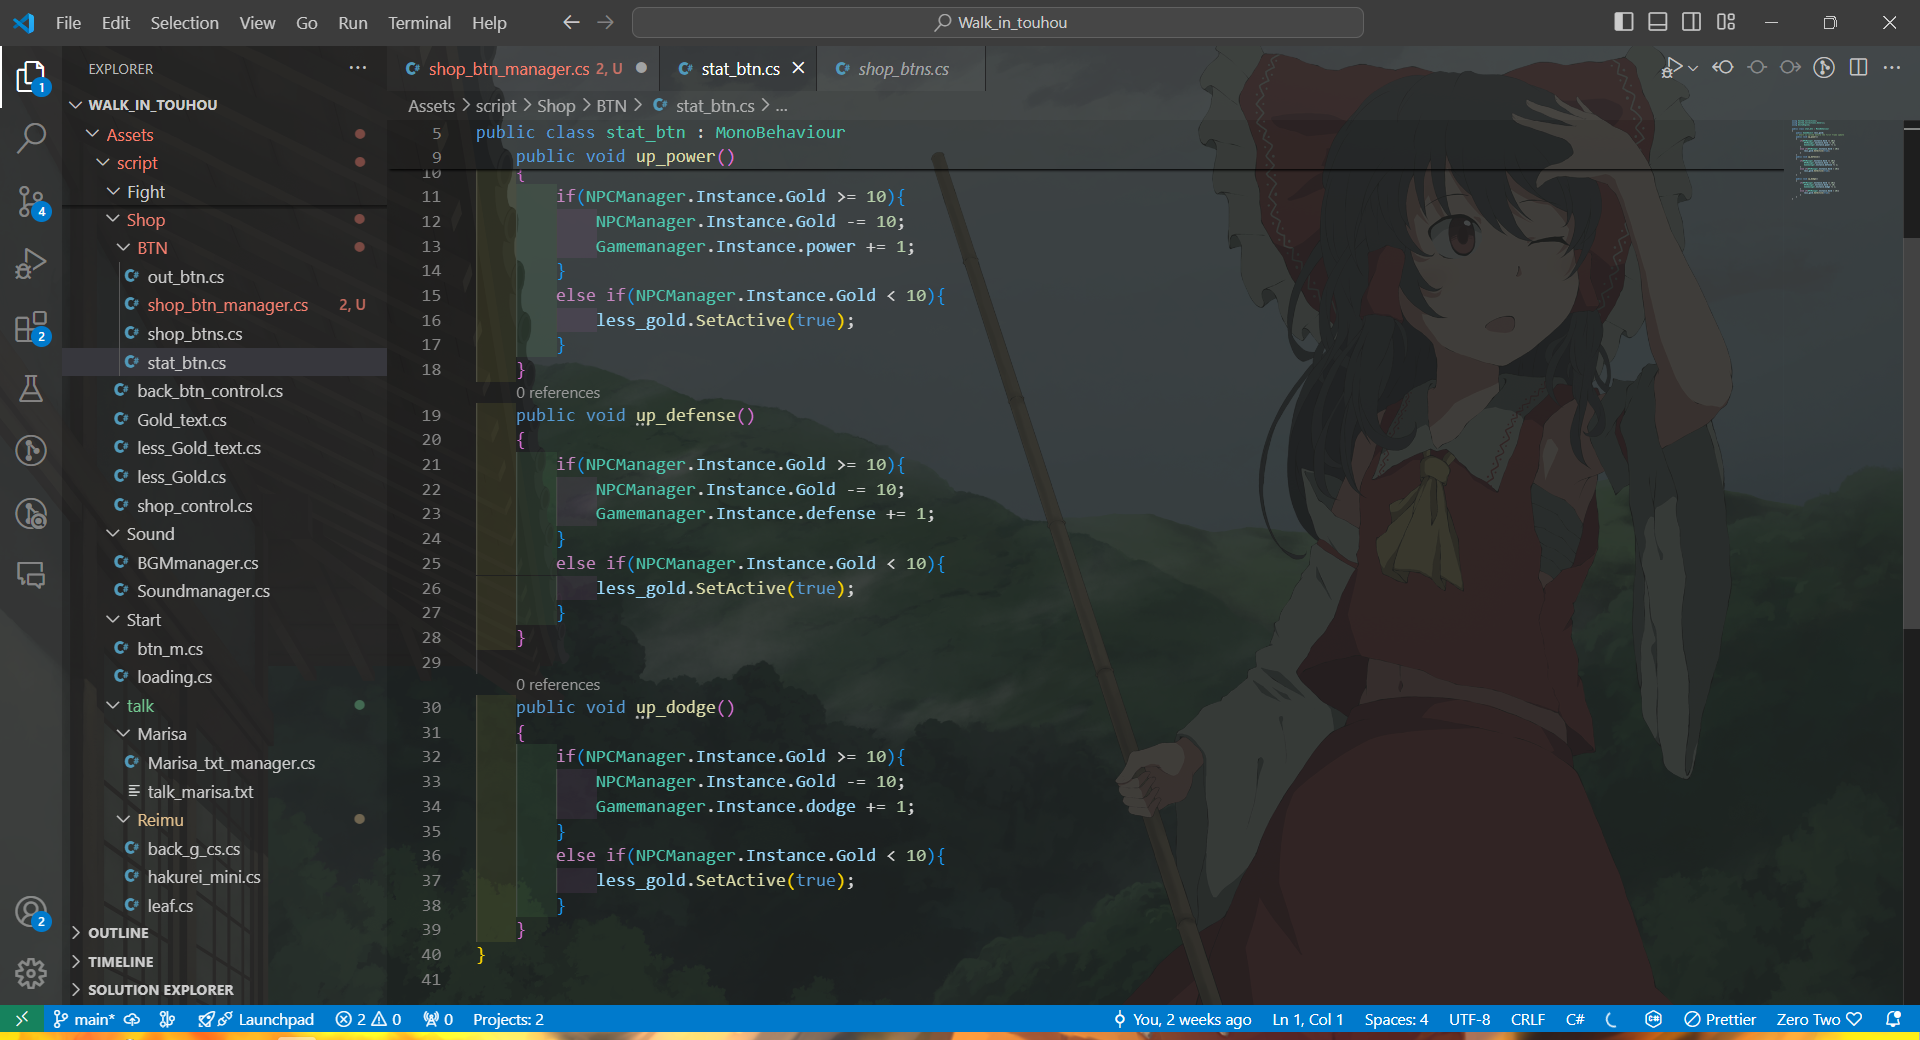This screenshot has height=1040, width=1920.
Task: Click the circled git branch icon in editor toolbar
Action: [x=1824, y=67]
